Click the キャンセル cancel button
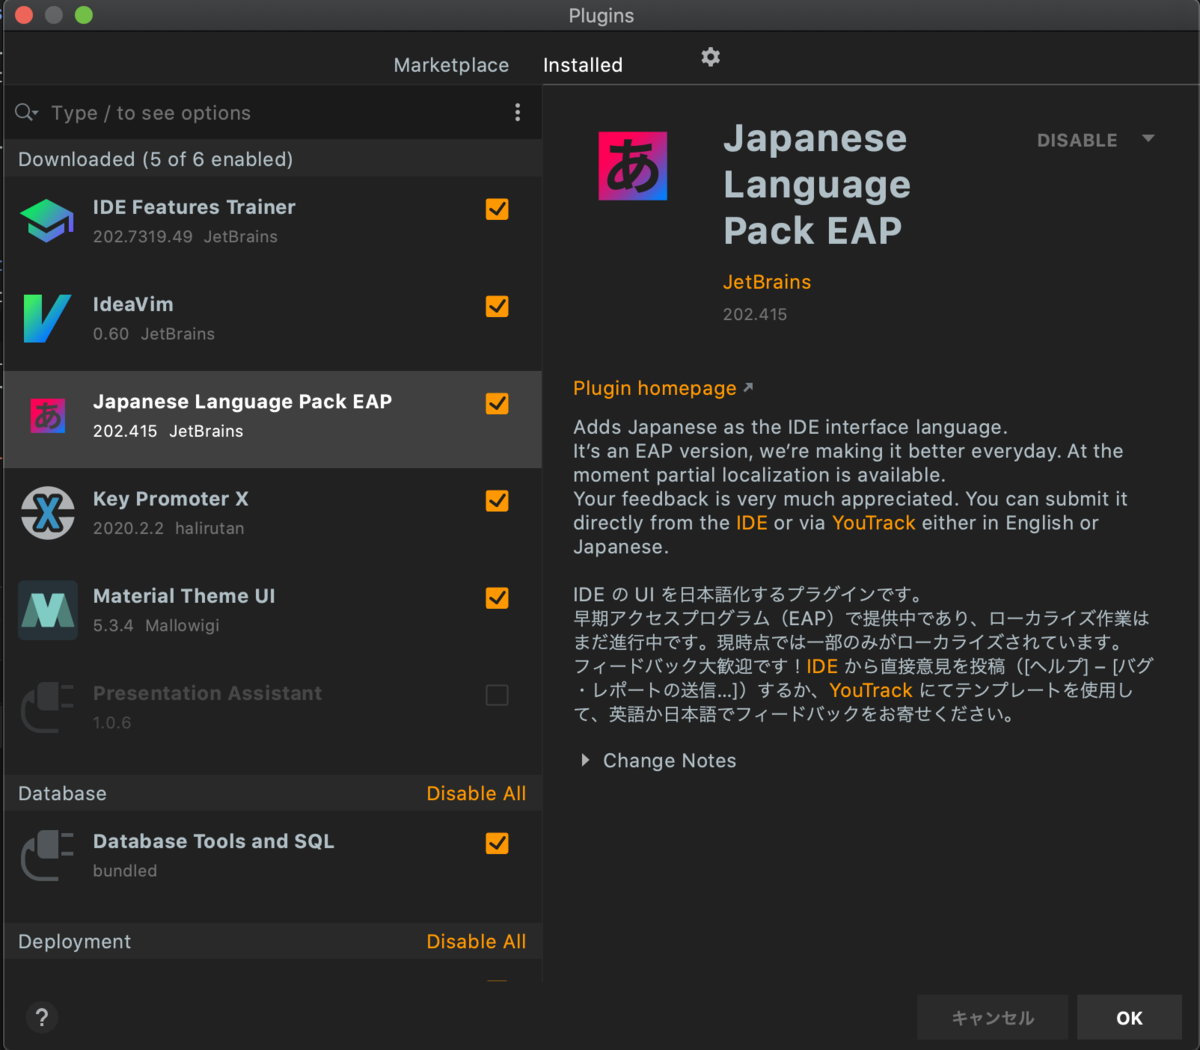This screenshot has height=1050, width=1200. (992, 1017)
